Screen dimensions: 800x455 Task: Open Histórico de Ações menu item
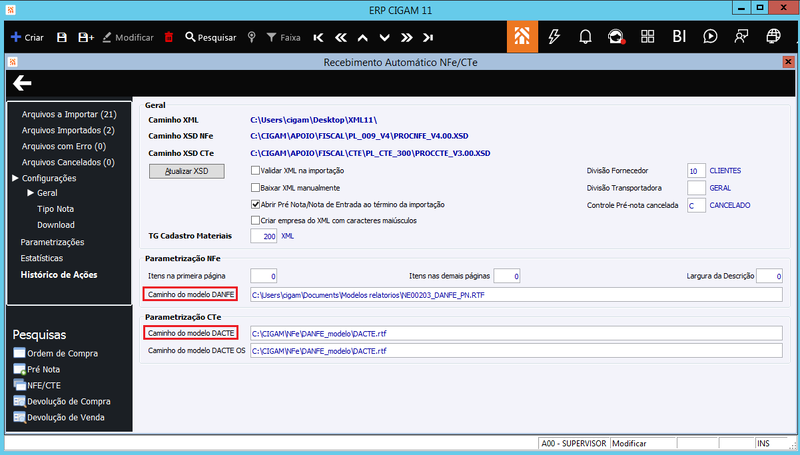pyautogui.click(x=59, y=274)
